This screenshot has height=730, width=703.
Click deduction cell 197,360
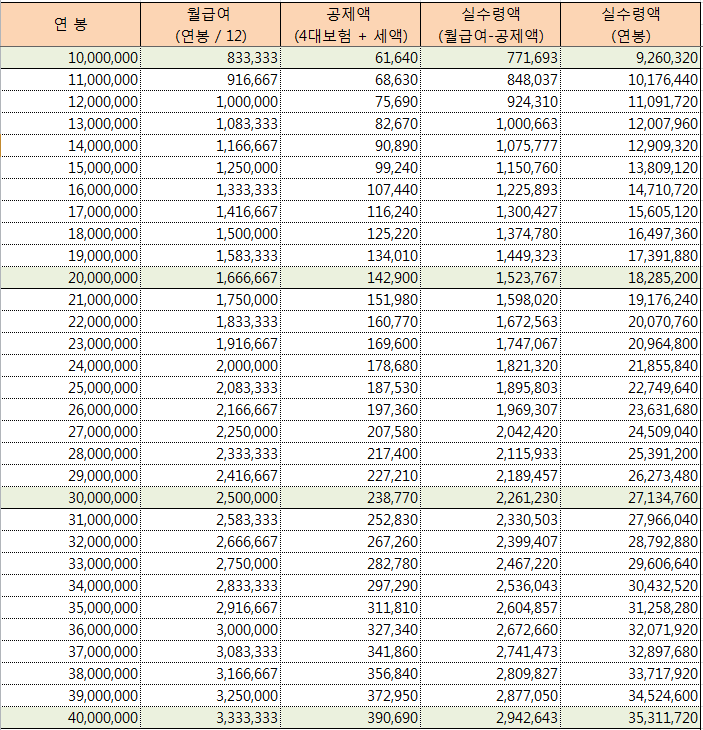pos(351,410)
